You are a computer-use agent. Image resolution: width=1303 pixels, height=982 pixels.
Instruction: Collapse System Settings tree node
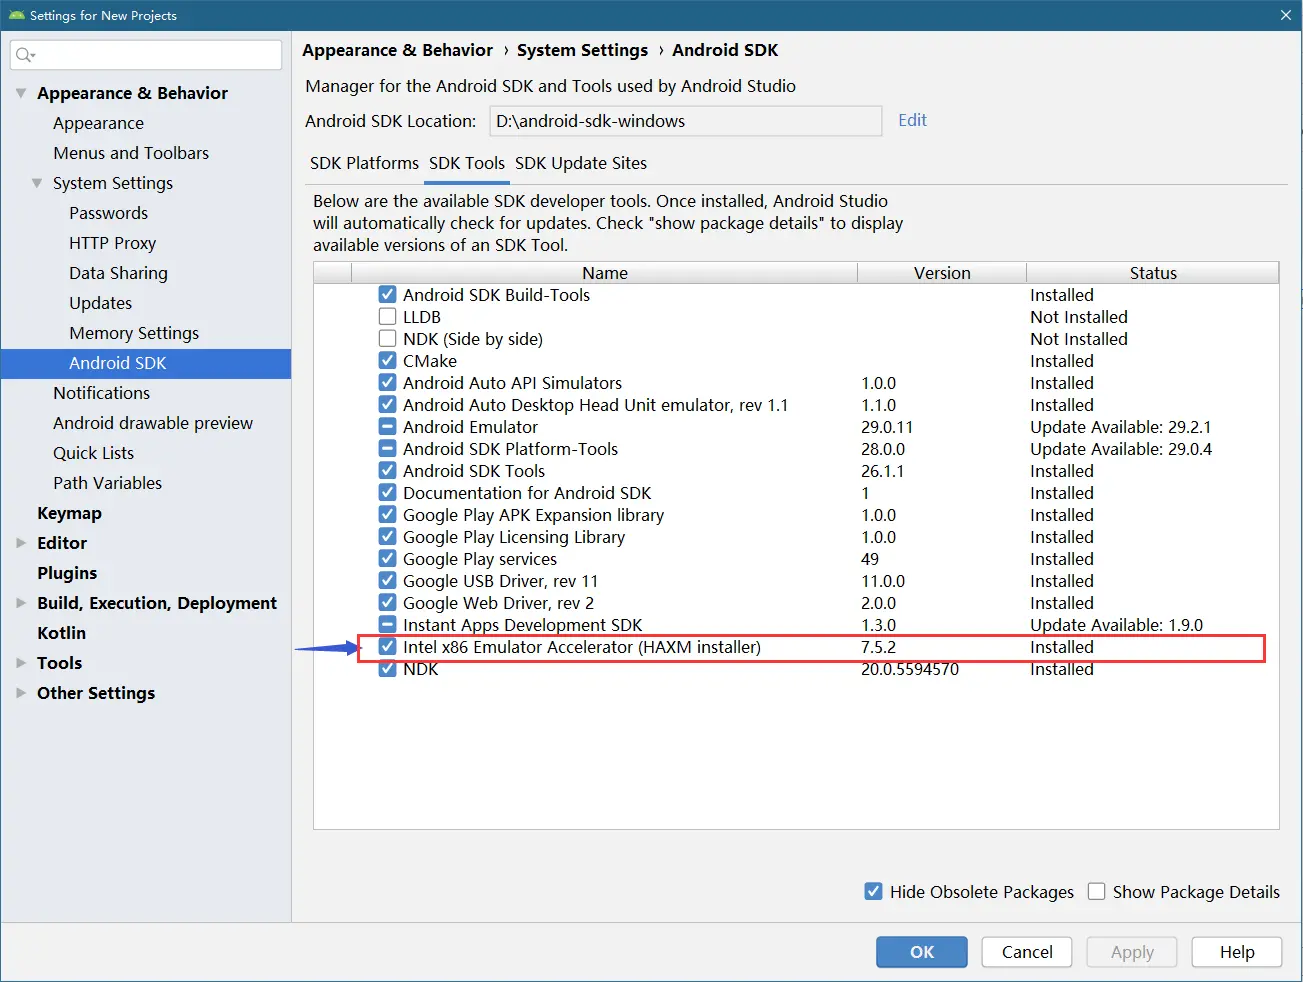37,183
